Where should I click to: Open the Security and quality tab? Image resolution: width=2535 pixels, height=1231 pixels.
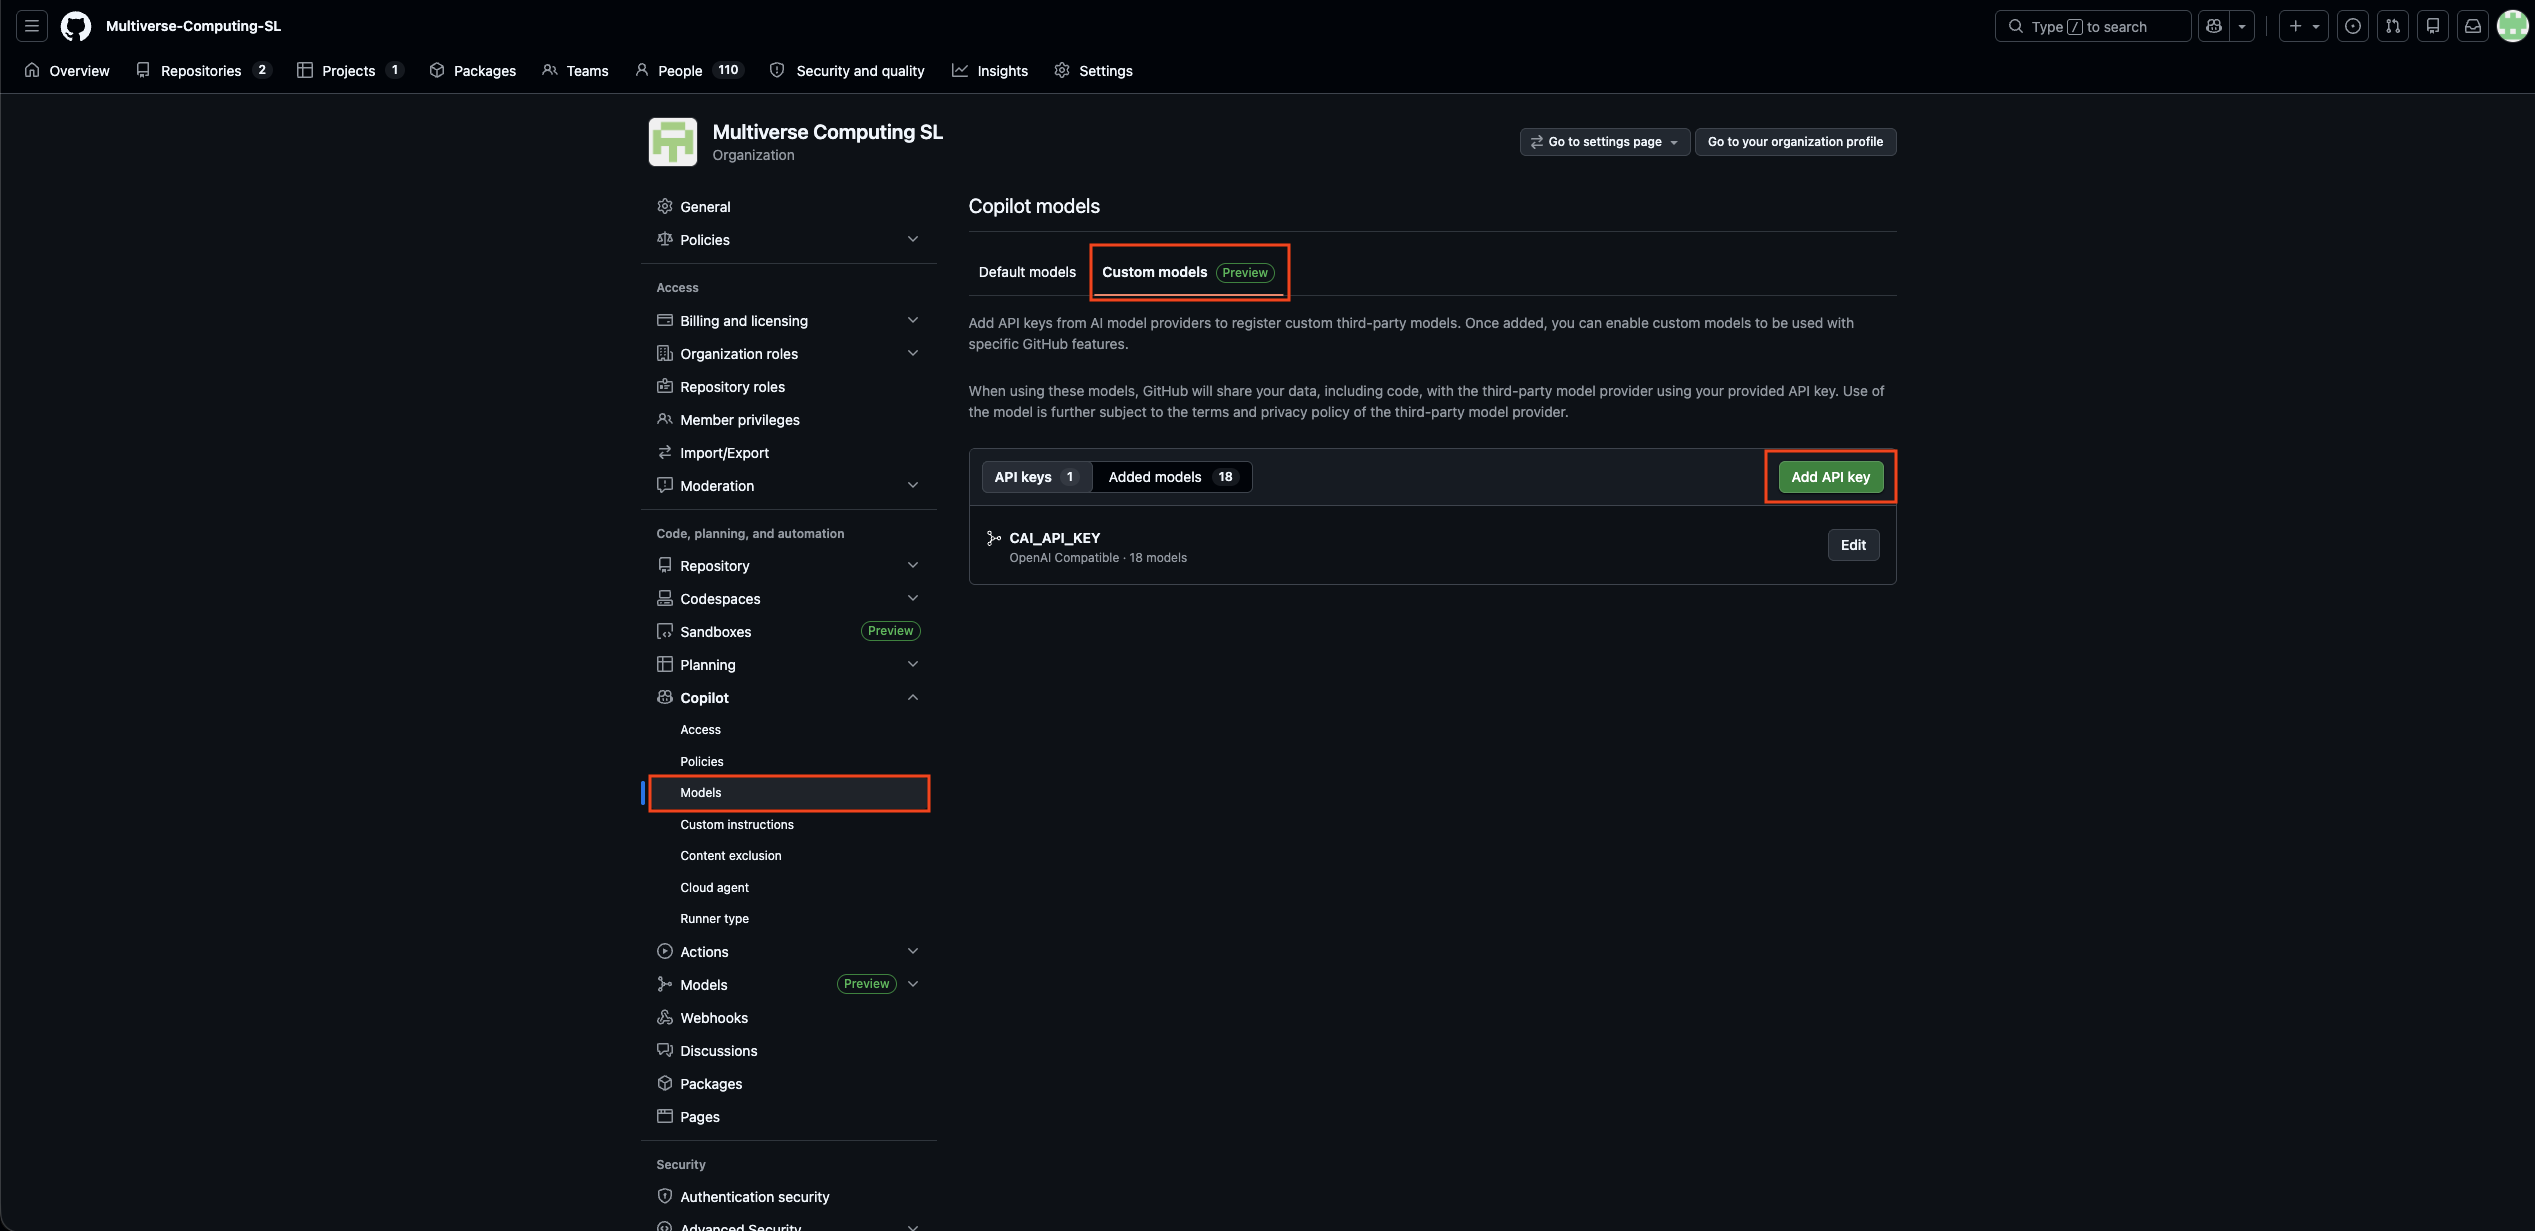[x=847, y=70]
